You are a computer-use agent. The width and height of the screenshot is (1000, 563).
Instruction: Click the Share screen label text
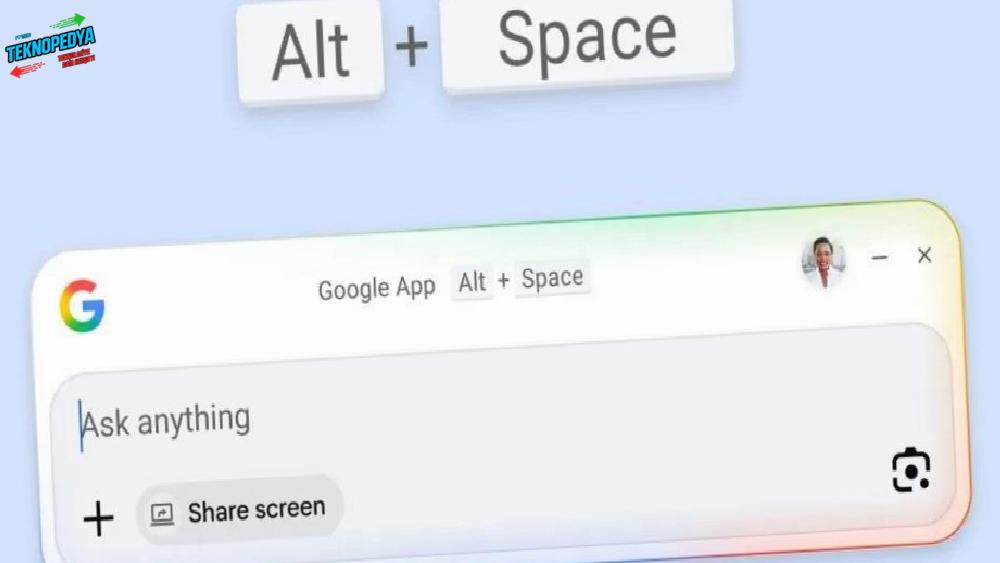click(x=256, y=510)
